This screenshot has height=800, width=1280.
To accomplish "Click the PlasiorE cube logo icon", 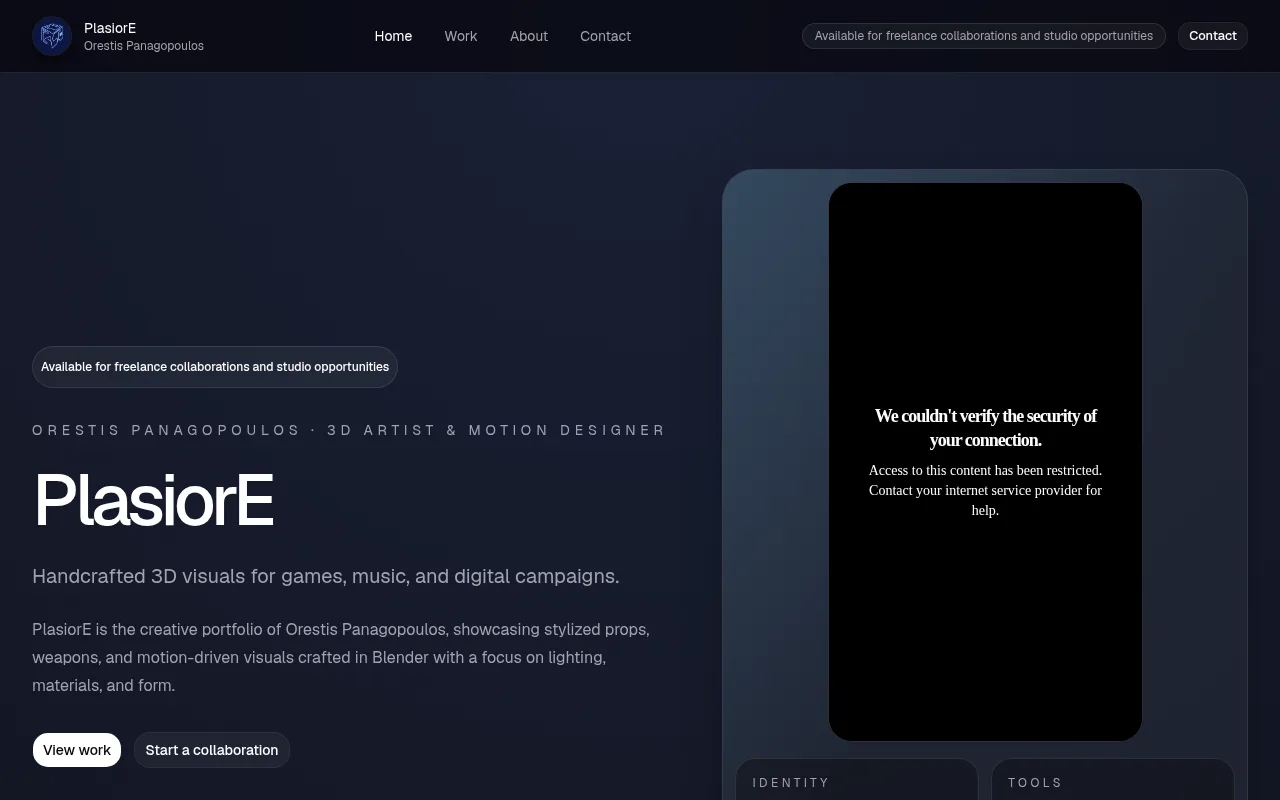I will (x=52, y=36).
